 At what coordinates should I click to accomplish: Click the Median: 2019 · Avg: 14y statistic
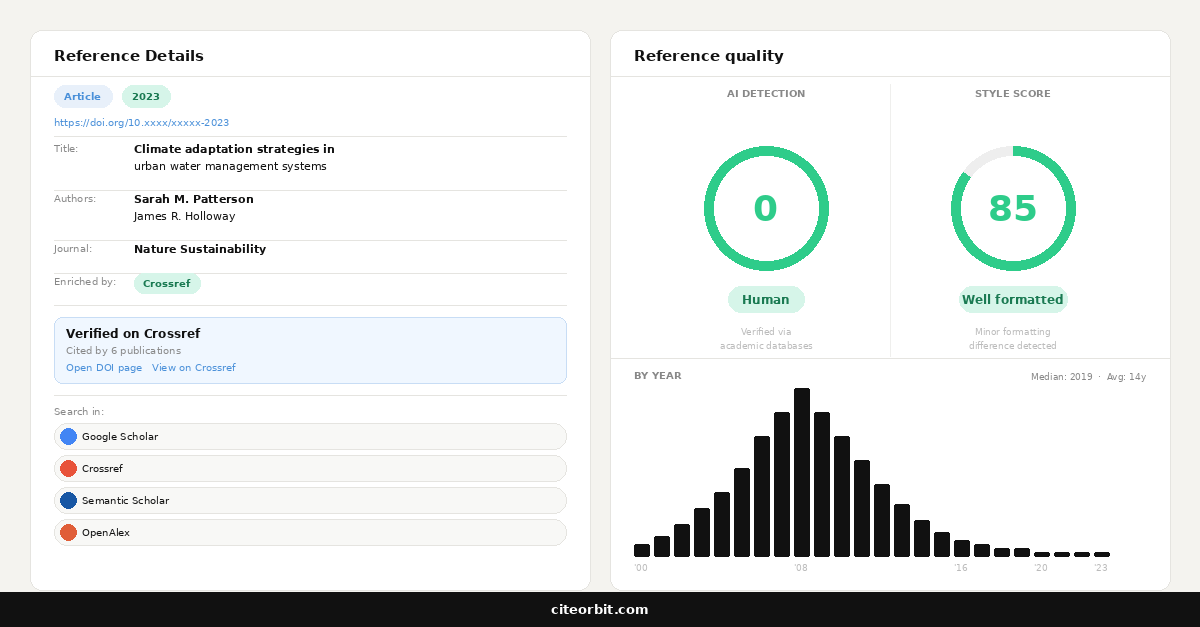pos(1088,377)
